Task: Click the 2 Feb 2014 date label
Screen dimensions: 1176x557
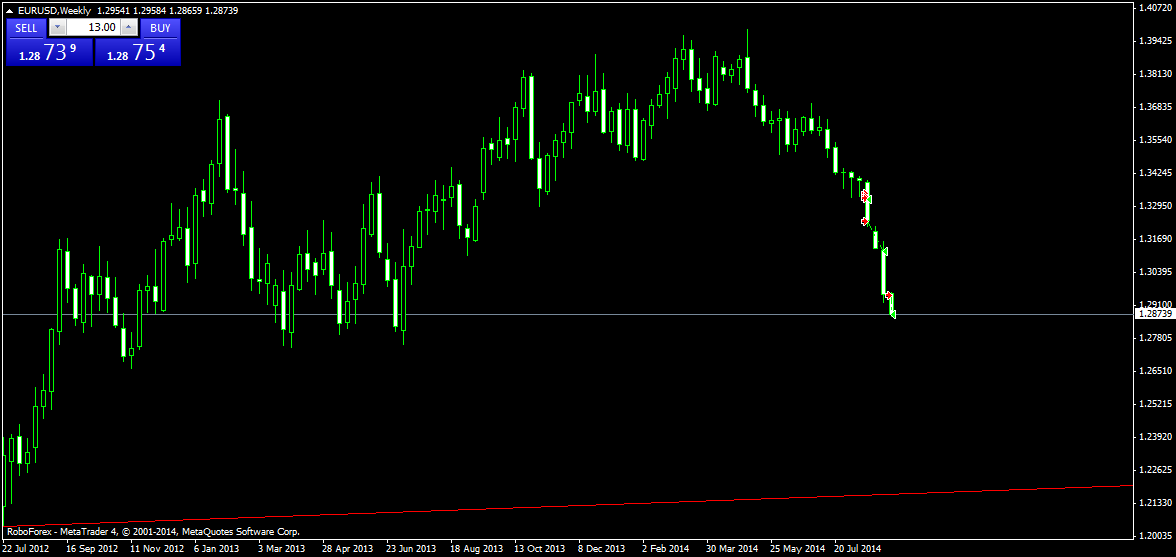Action: point(666,548)
